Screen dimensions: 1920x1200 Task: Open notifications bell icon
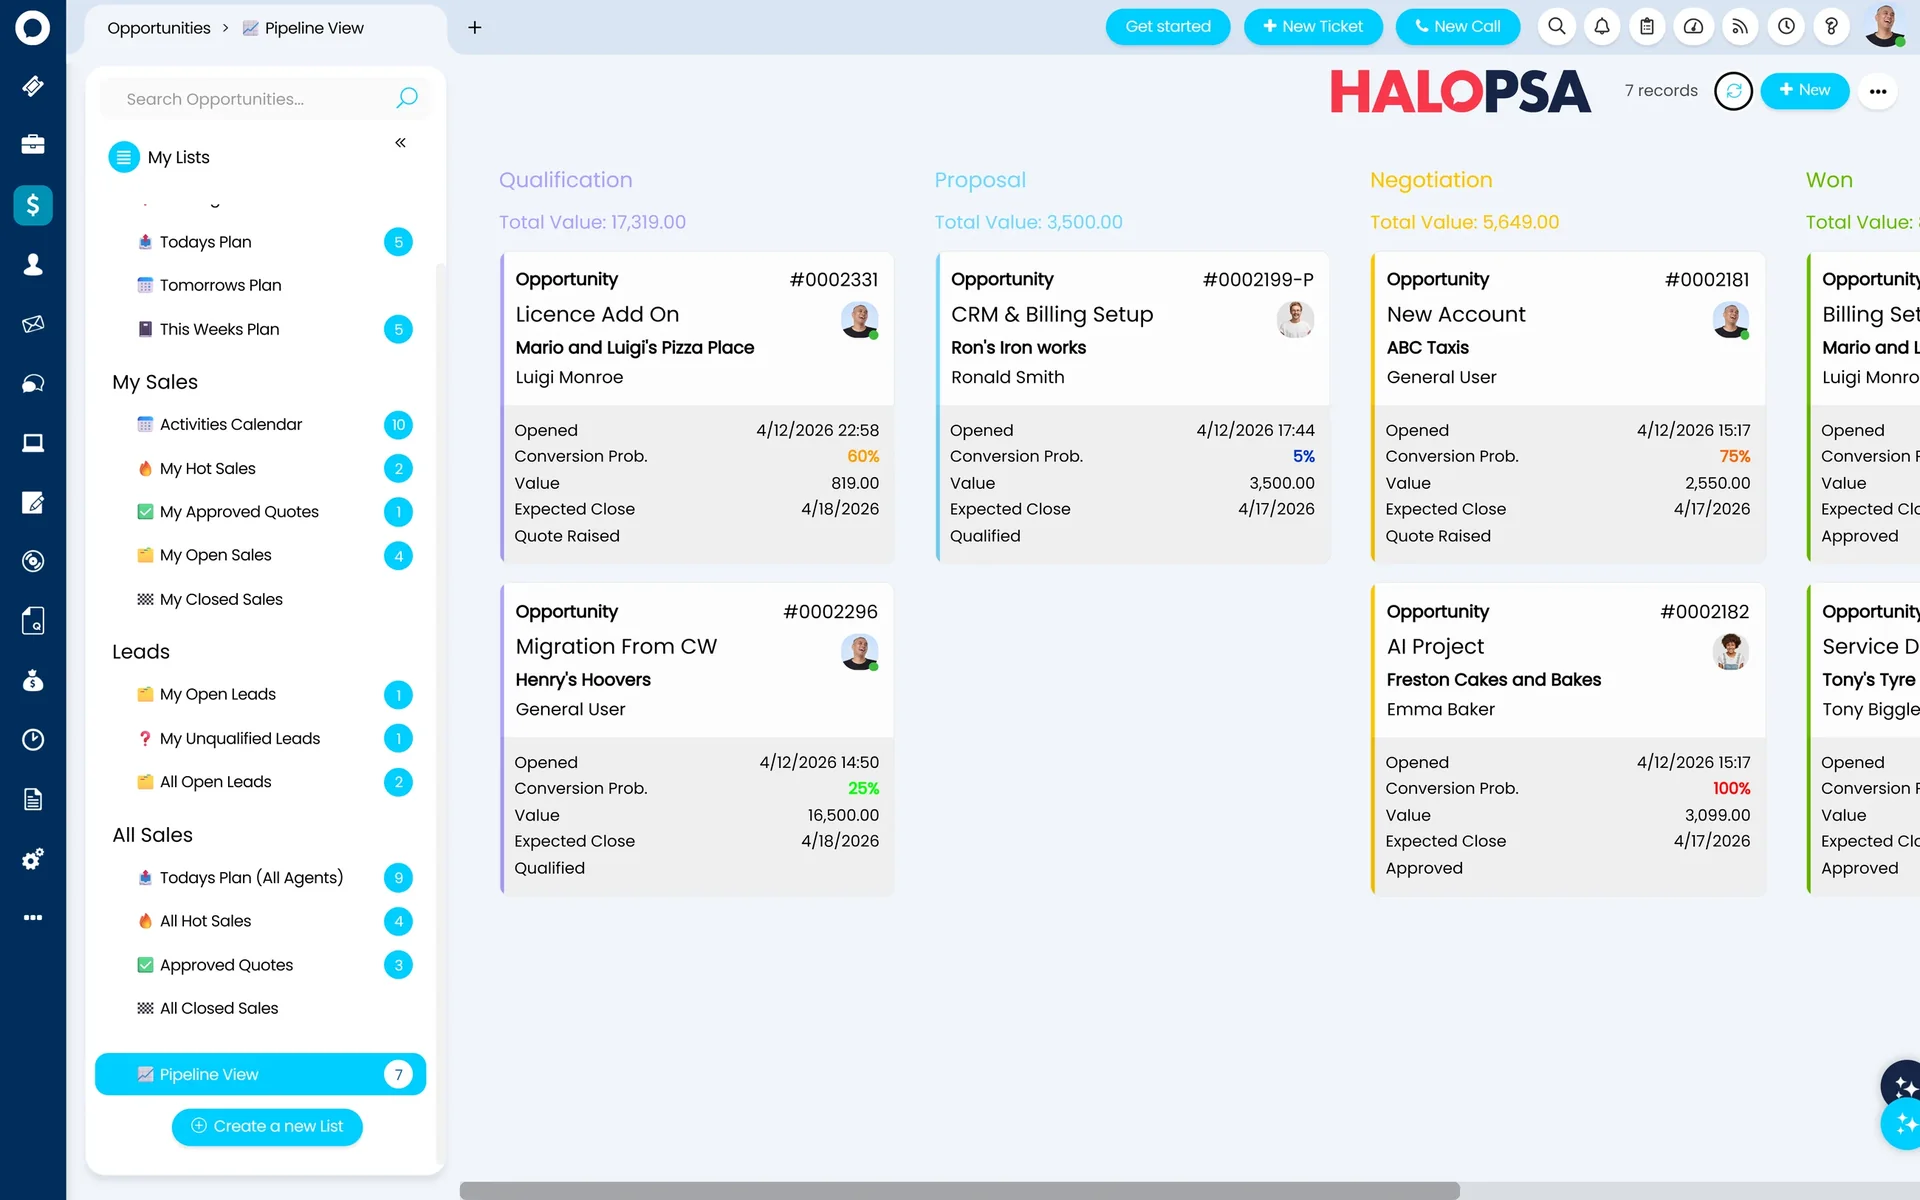(1602, 27)
